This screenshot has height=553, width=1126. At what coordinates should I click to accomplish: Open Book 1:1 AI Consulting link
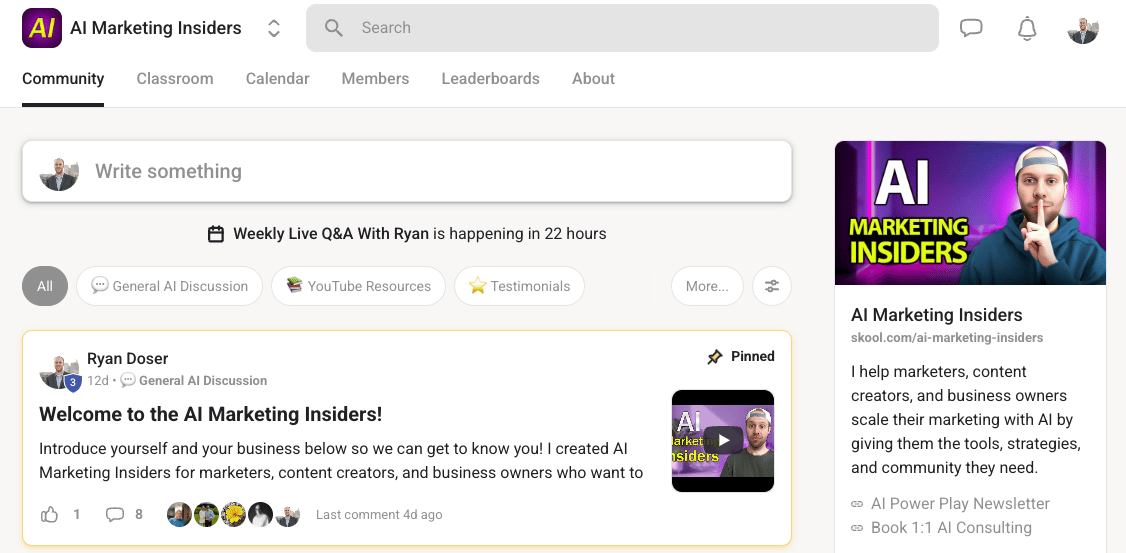click(x=951, y=527)
